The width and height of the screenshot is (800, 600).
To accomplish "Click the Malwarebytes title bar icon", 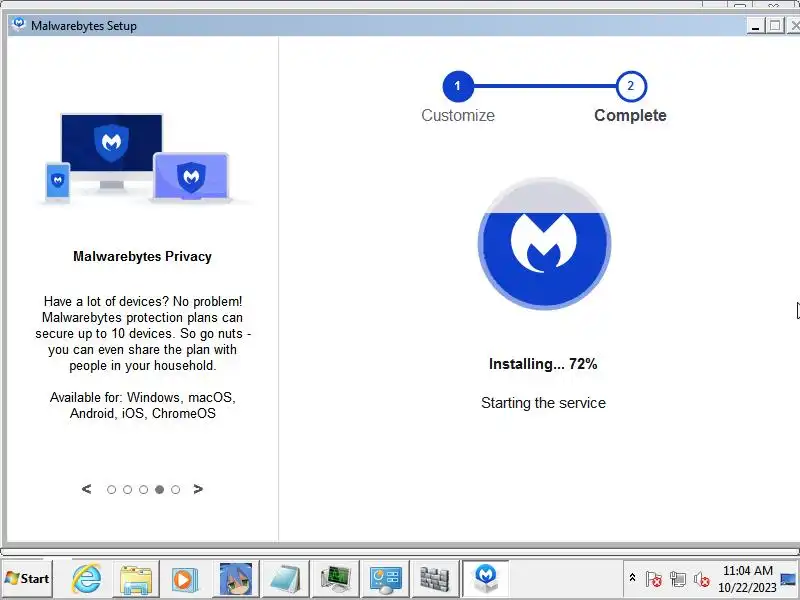I will tap(19, 24).
